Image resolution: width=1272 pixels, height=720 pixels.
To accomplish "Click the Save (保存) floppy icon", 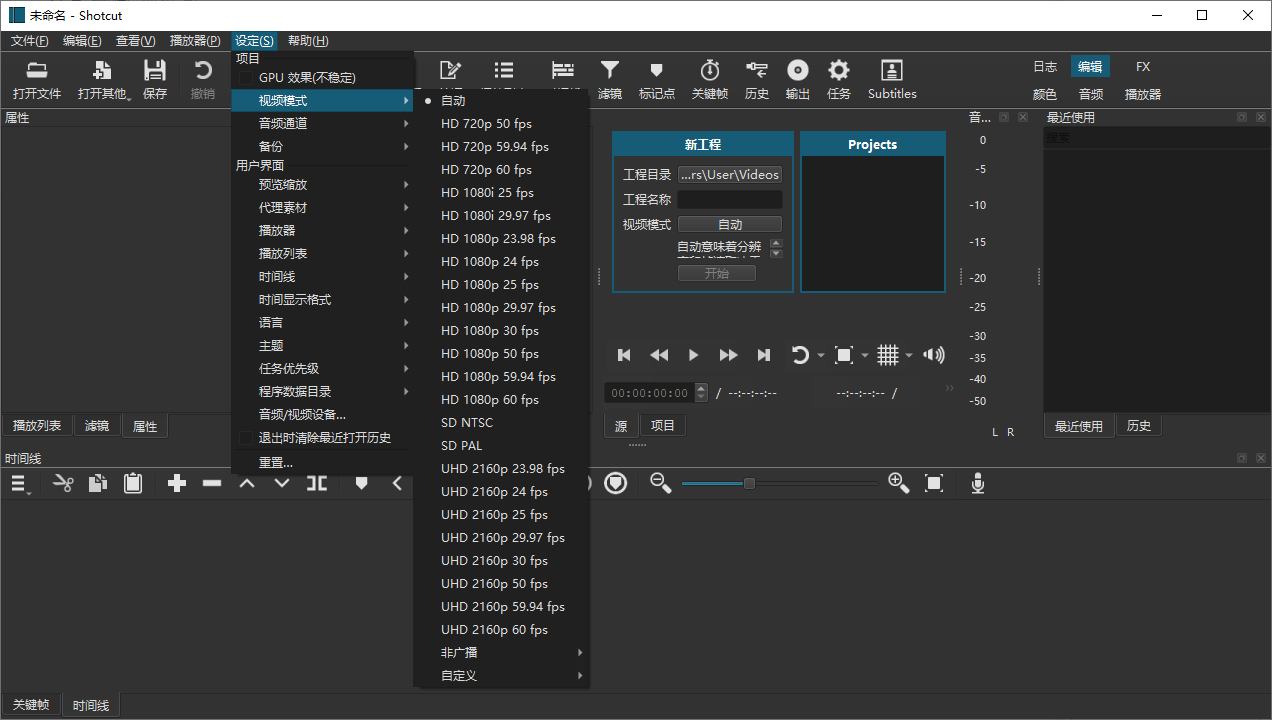I will click(155, 71).
